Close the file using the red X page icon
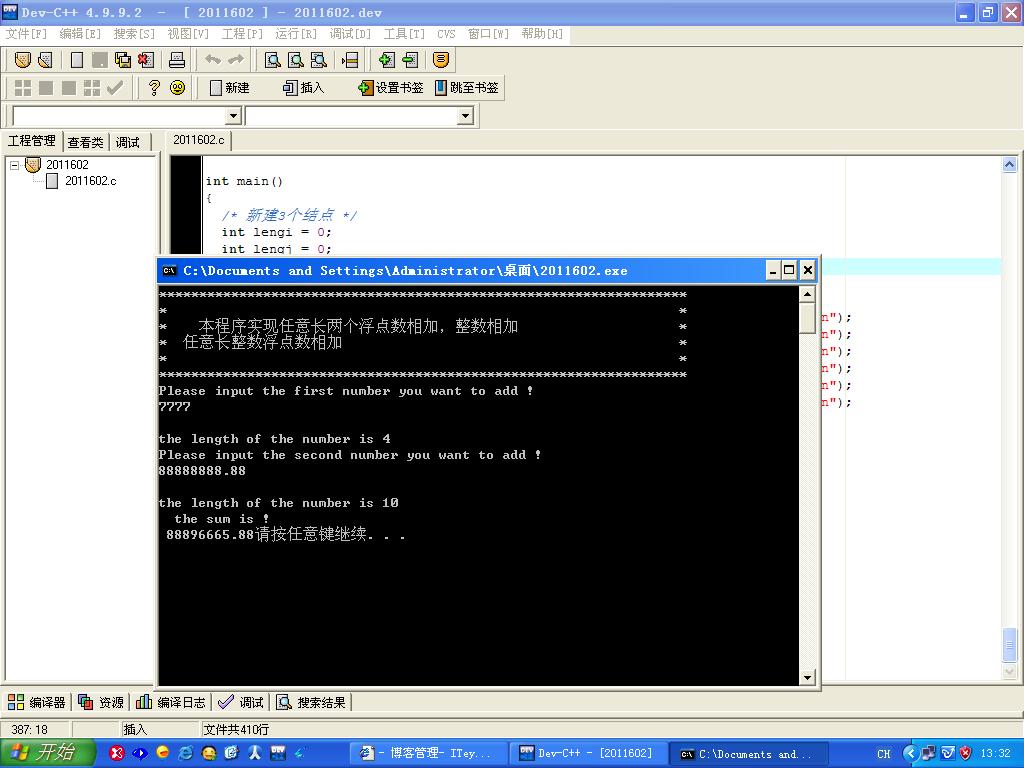The image size is (1024, 768). tap(146, 60)
